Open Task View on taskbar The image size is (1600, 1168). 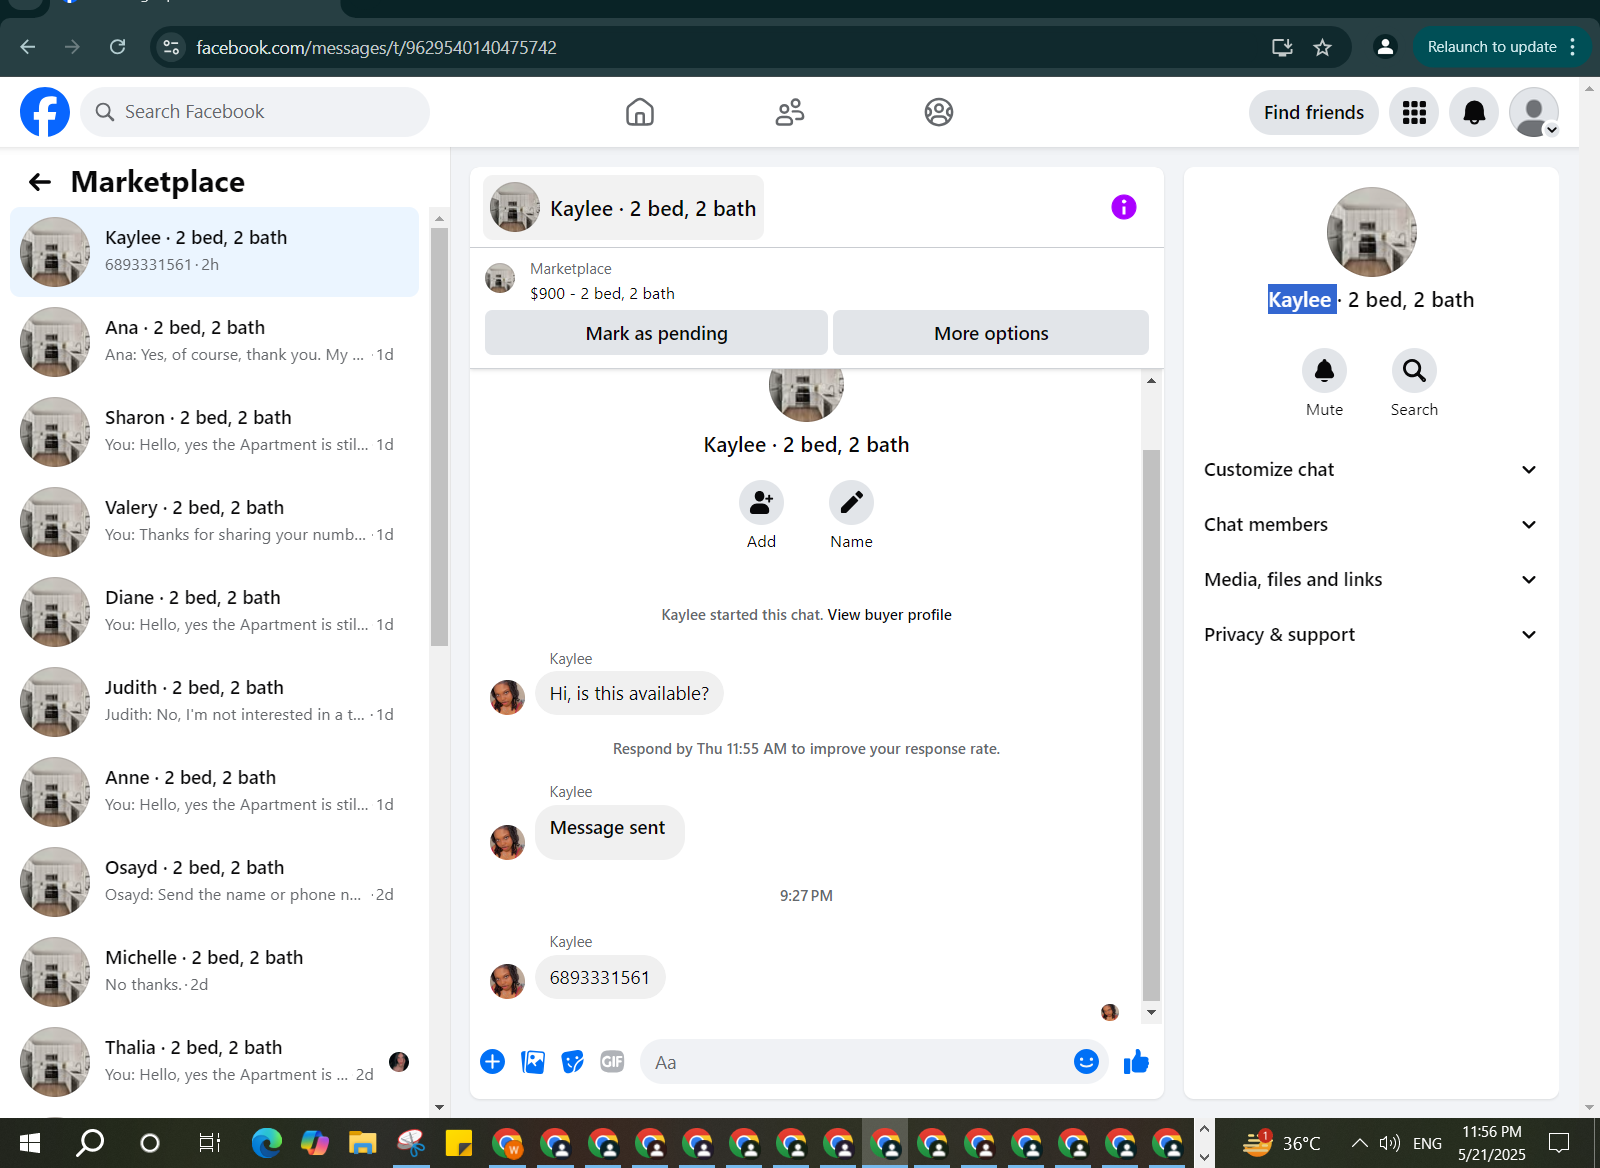tap(209, 1143)
